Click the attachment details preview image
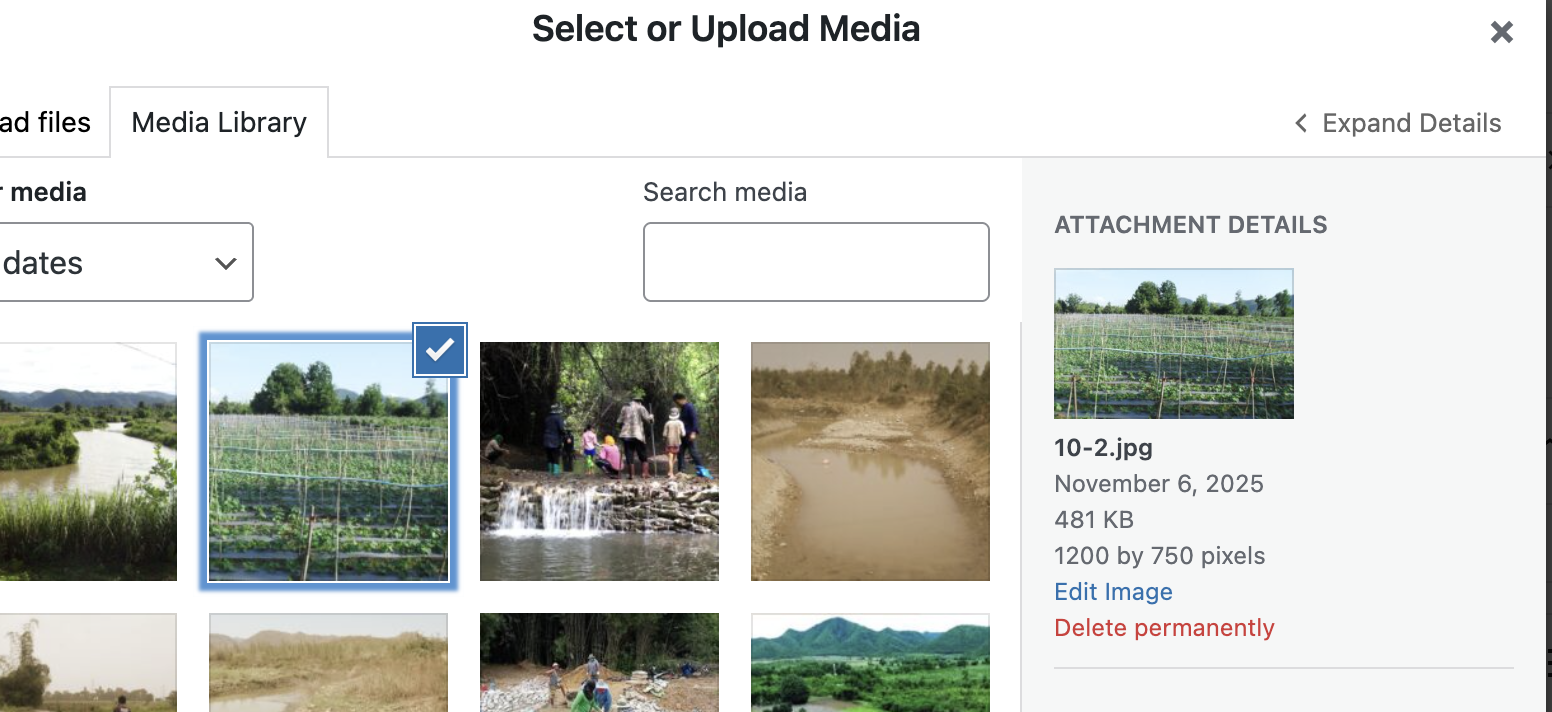The width and height of the screenshot is (1552, 712). [x=1173, y=343]
